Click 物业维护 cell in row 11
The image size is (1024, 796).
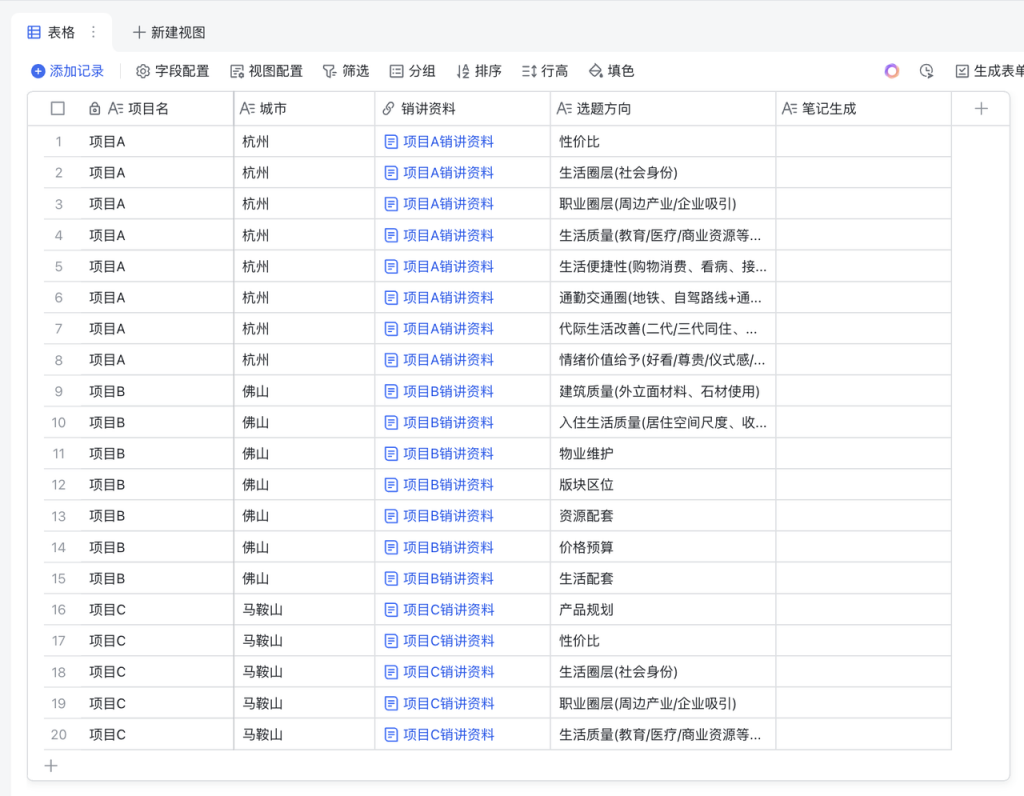663,454
